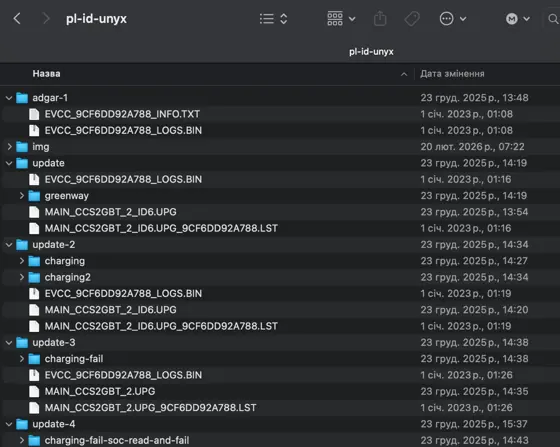Share the selected item
The width and height of the screenshot is (560, 447).
(380, 18)
